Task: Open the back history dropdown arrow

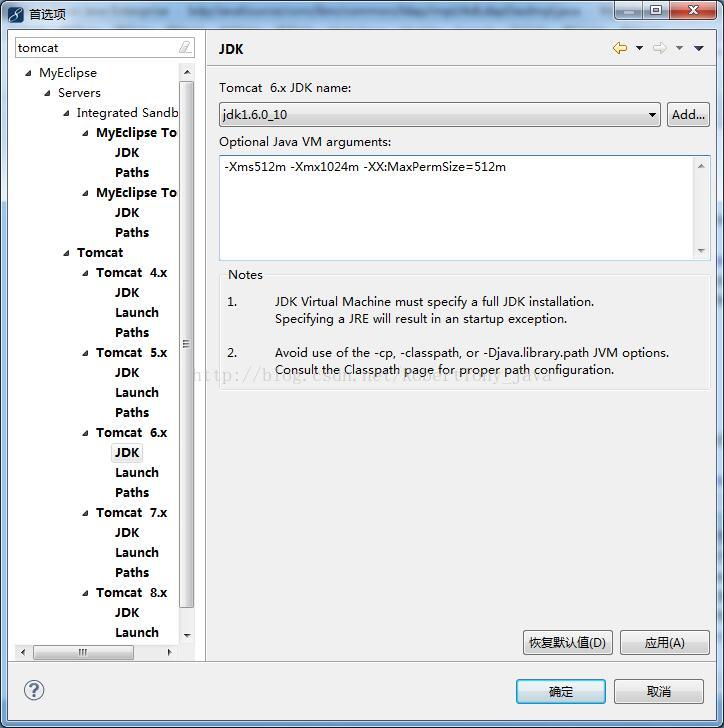Action: point(639,48)
